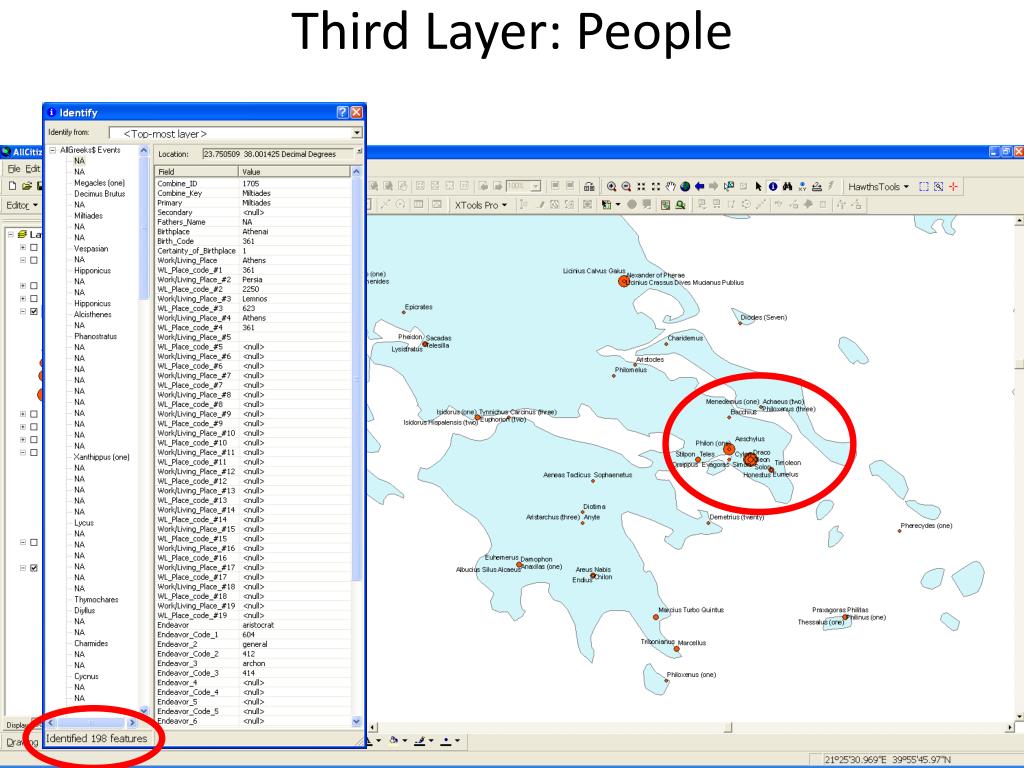
Task: Uncheck the checked layer above the orange symbols
Action: (x=34, y=312)
